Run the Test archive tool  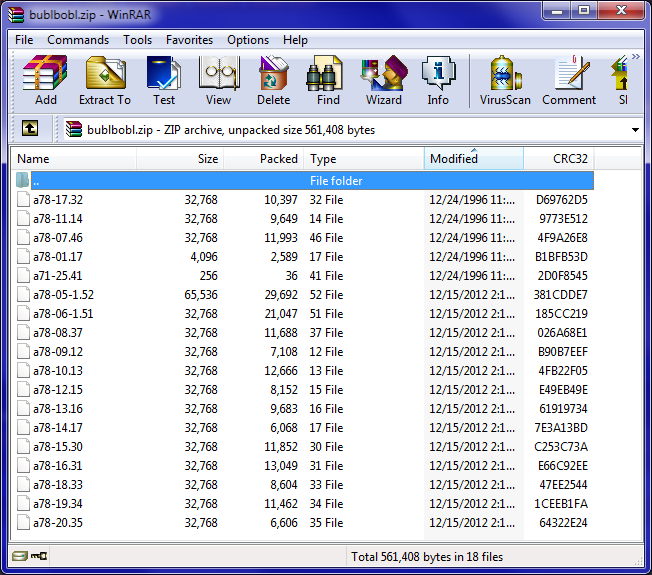[164, 80]
